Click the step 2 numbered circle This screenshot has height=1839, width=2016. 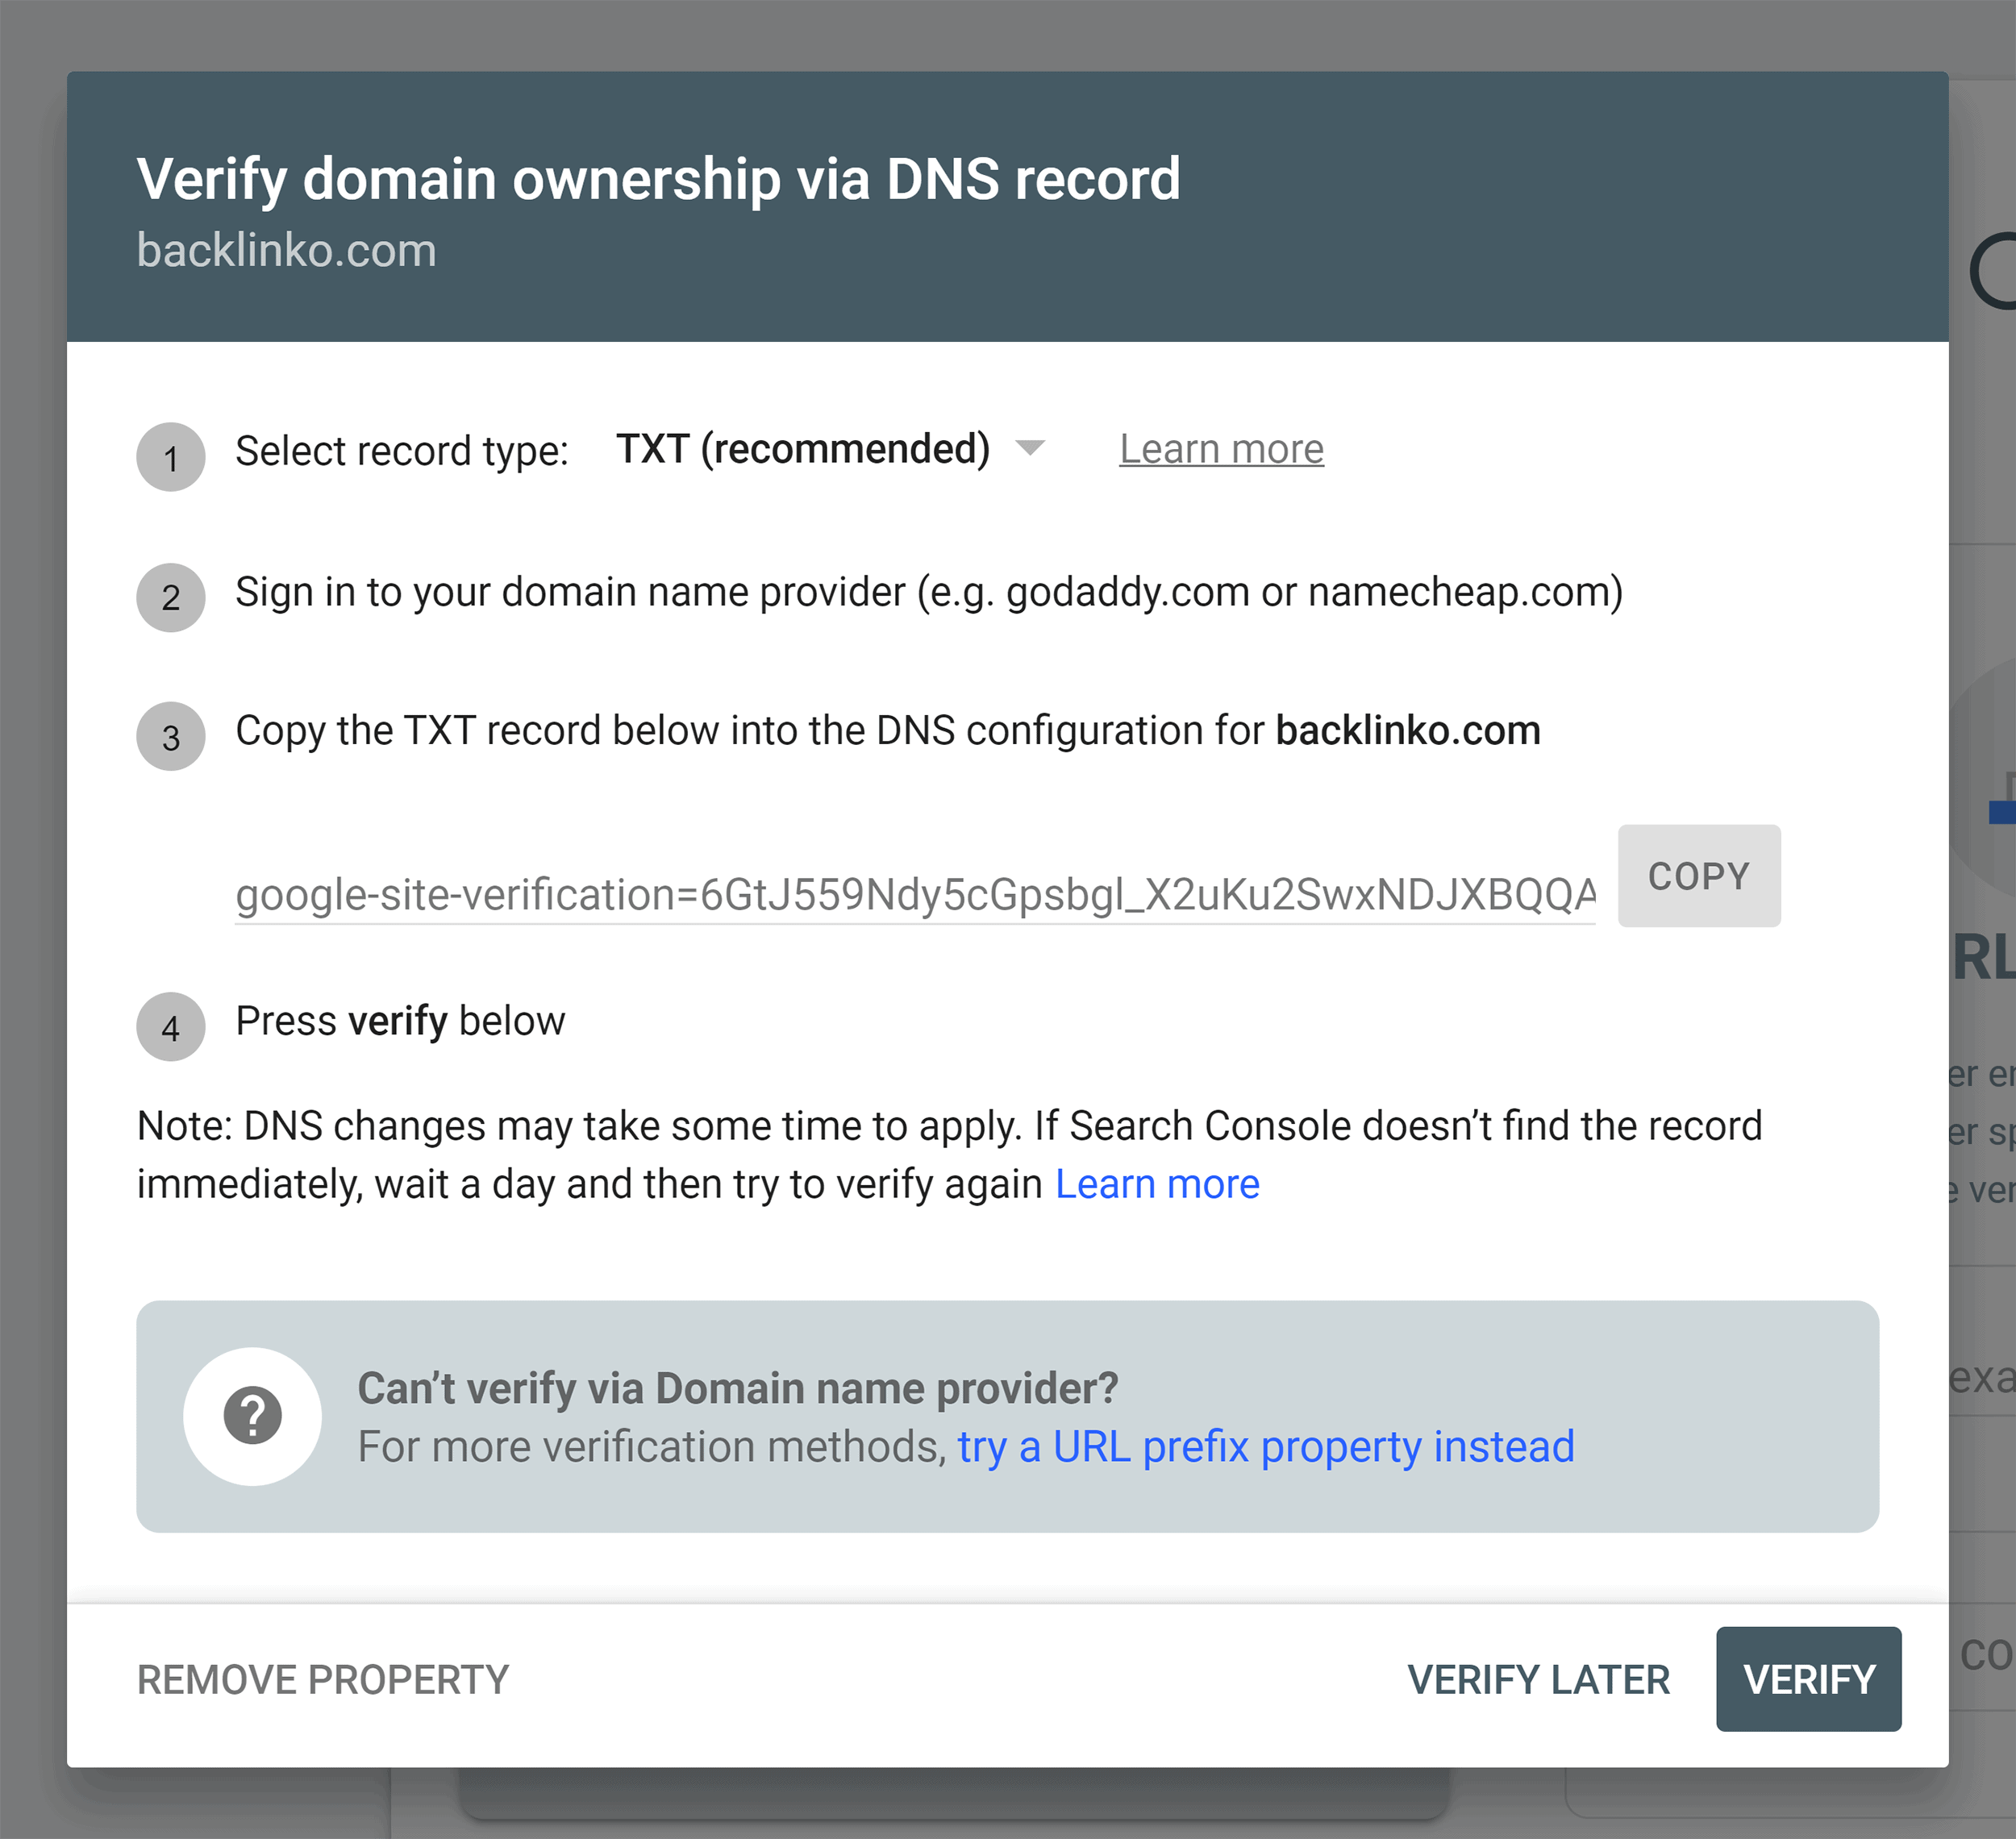[x=170, y=598]
